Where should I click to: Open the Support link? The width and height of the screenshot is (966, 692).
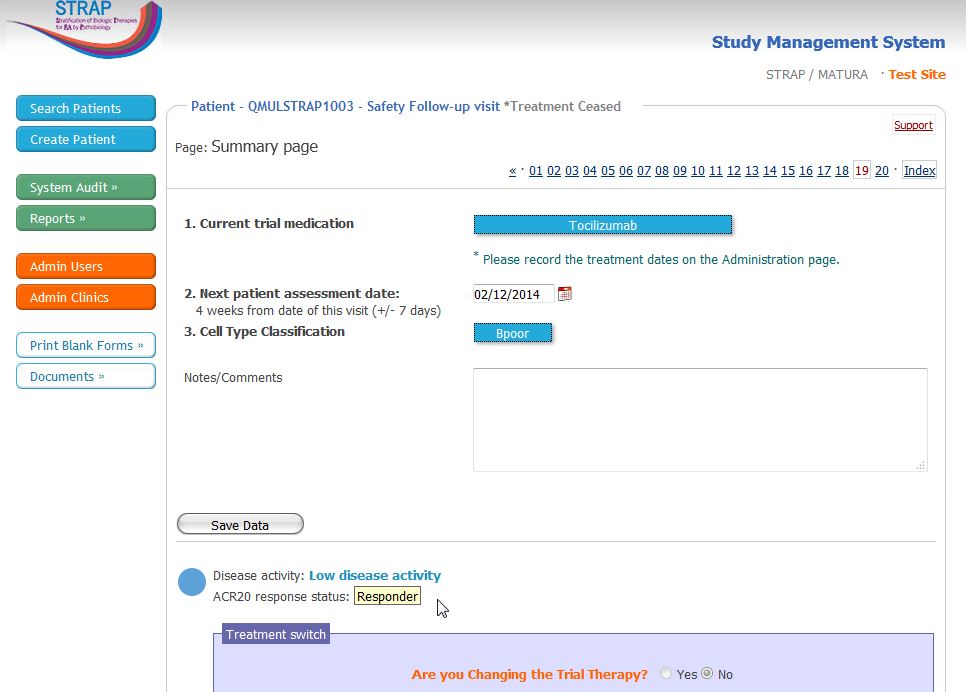click(913, 125)
